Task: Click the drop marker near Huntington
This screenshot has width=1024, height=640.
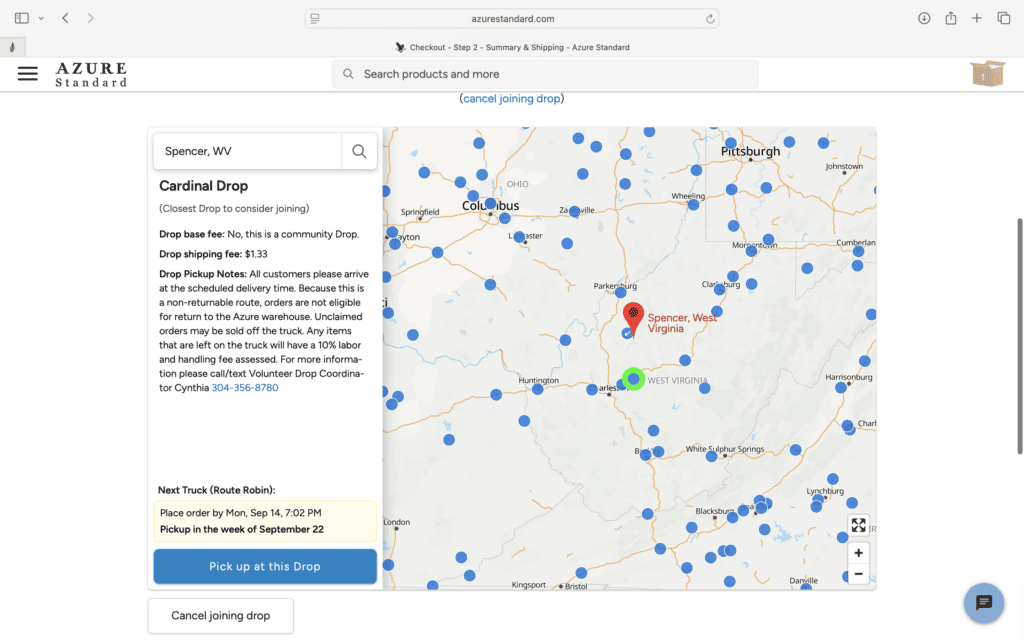Action: pyautogui.click(x=537, y=389)
